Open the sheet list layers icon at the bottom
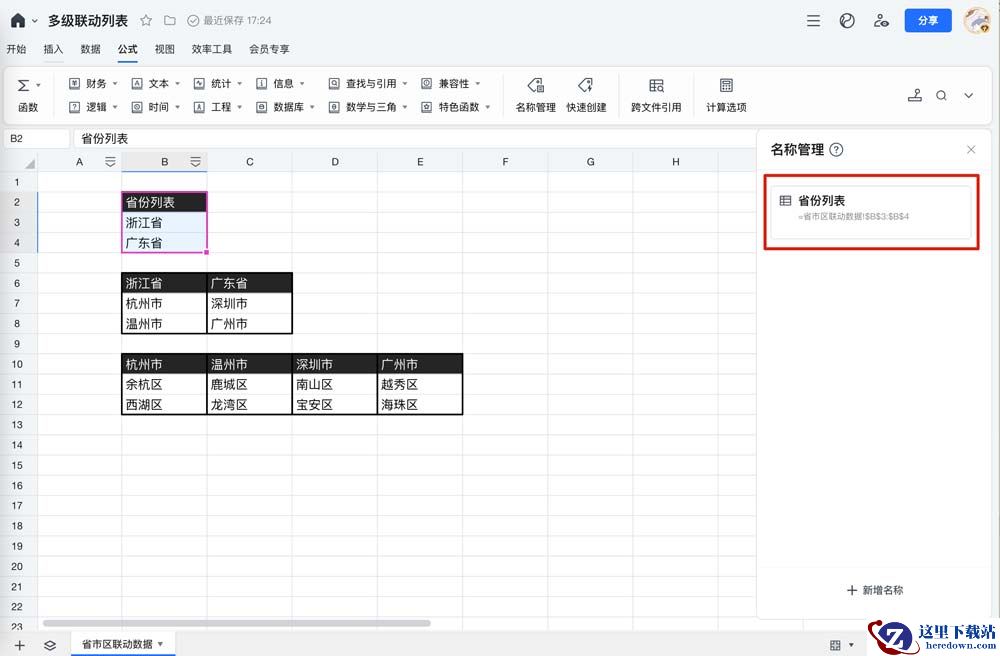This screenshot has width=1000, height=656. coord(50,645)
